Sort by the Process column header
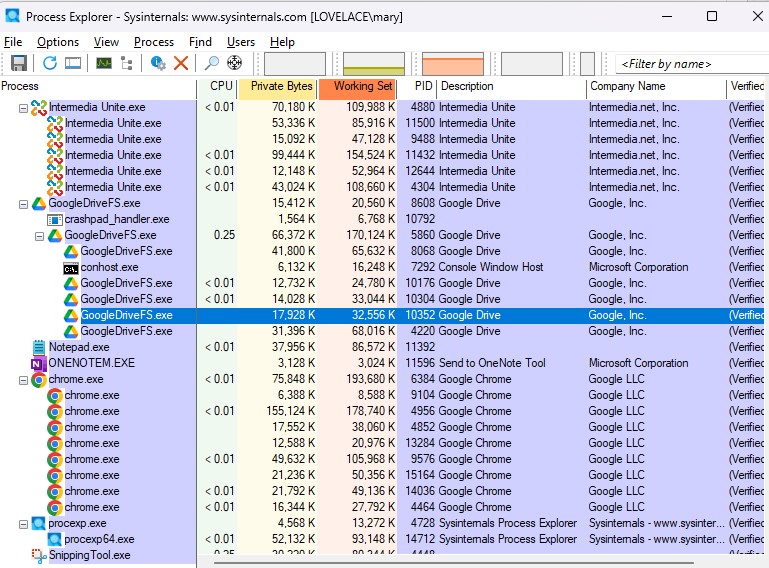 point(98,86)
